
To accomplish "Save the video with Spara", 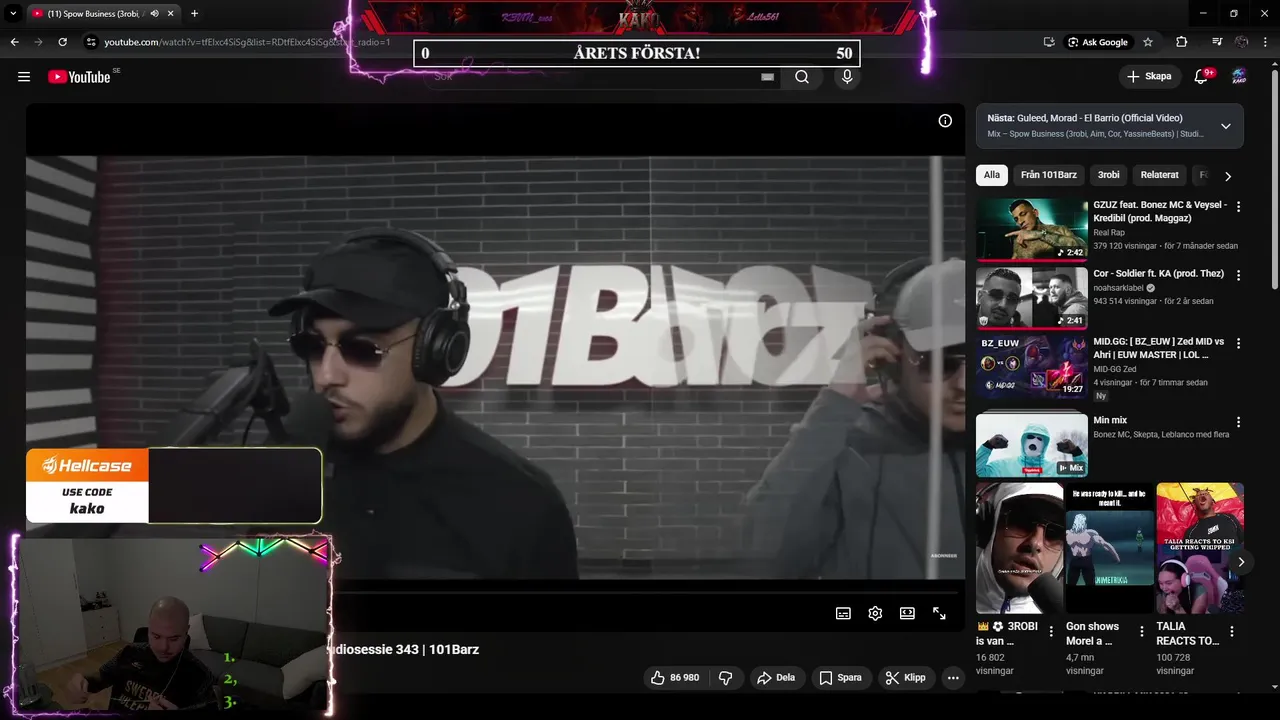I will click(840, 678).
